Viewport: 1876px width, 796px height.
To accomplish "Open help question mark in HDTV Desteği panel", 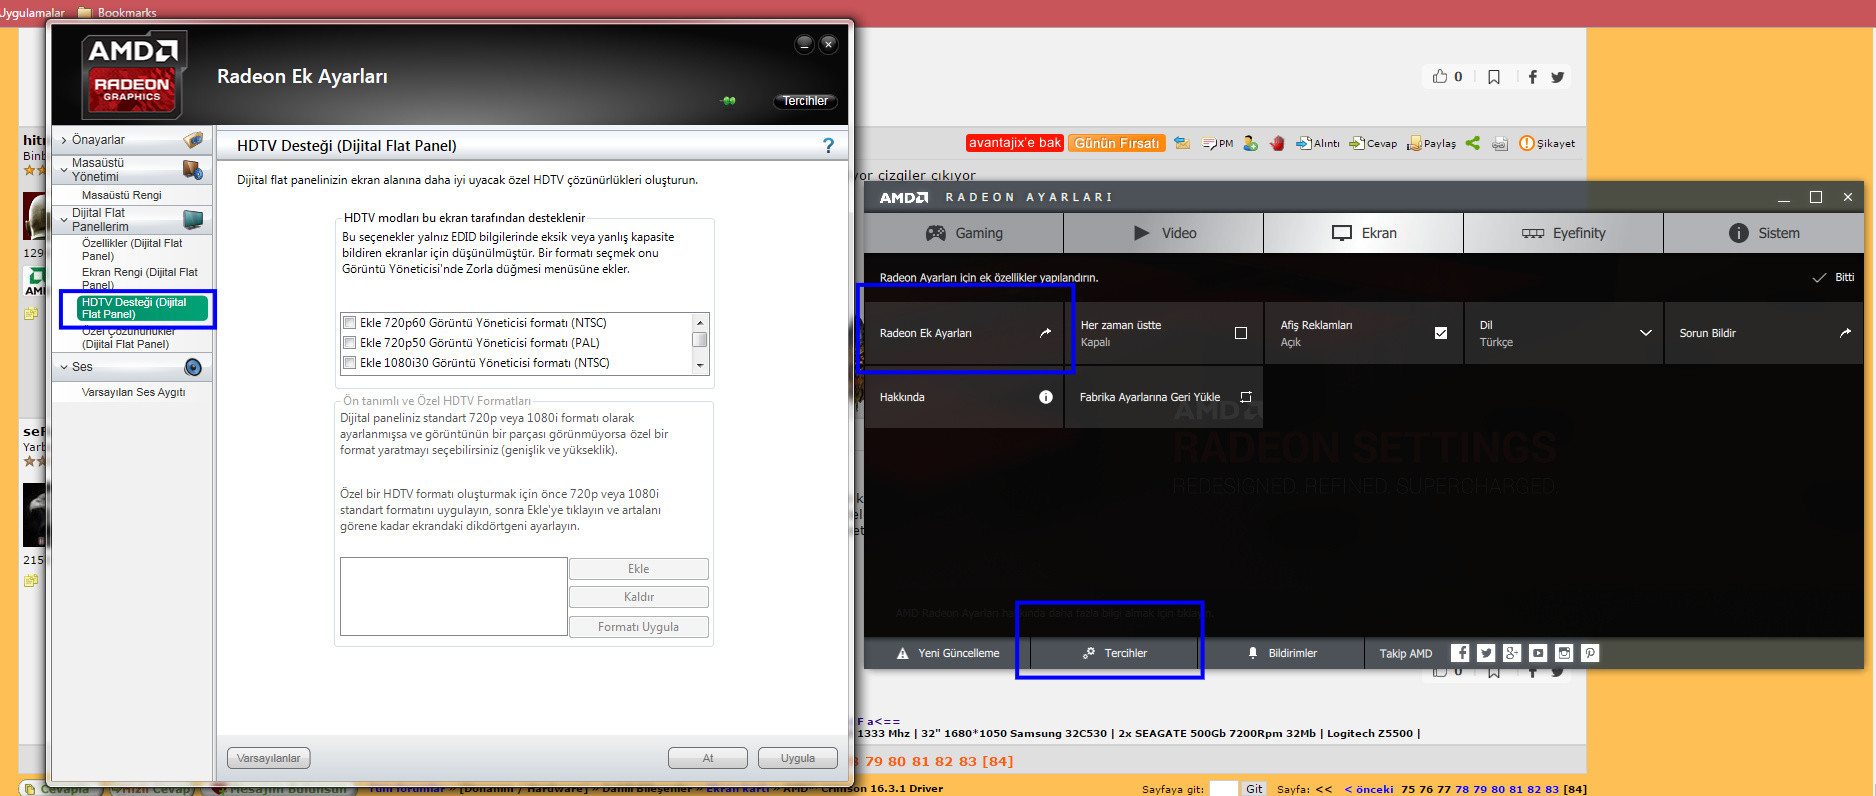I will pyautogui.click(x=828, y=146).
